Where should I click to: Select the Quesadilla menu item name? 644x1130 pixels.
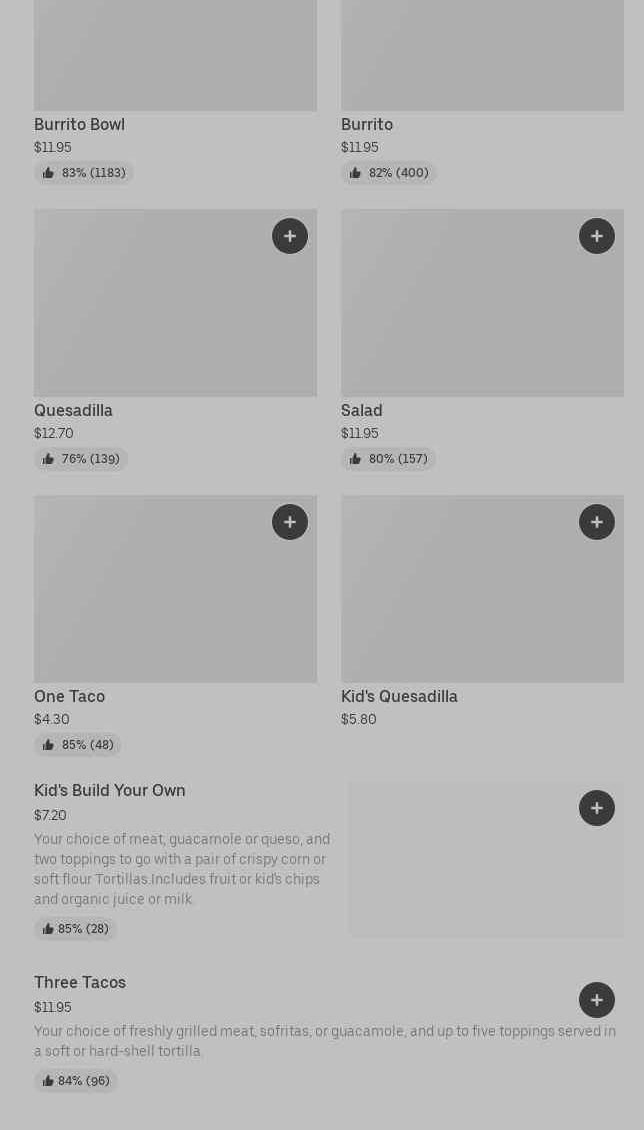(73, 411)
